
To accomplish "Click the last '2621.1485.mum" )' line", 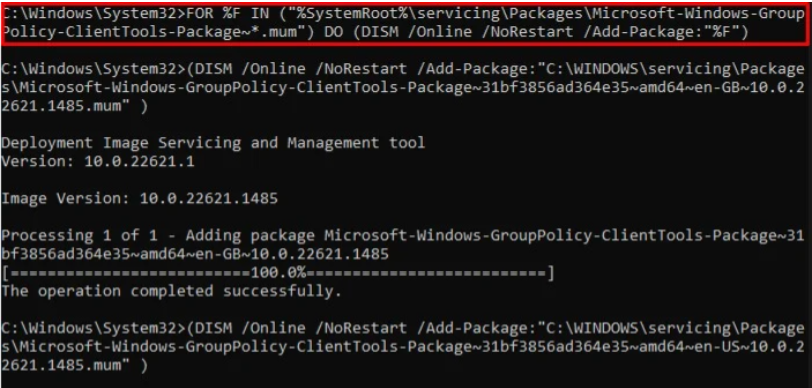I will click(x=75, y=365).
